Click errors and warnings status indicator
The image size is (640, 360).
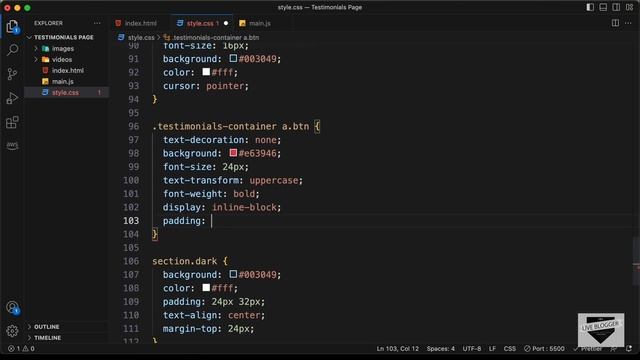pos(21,349)
